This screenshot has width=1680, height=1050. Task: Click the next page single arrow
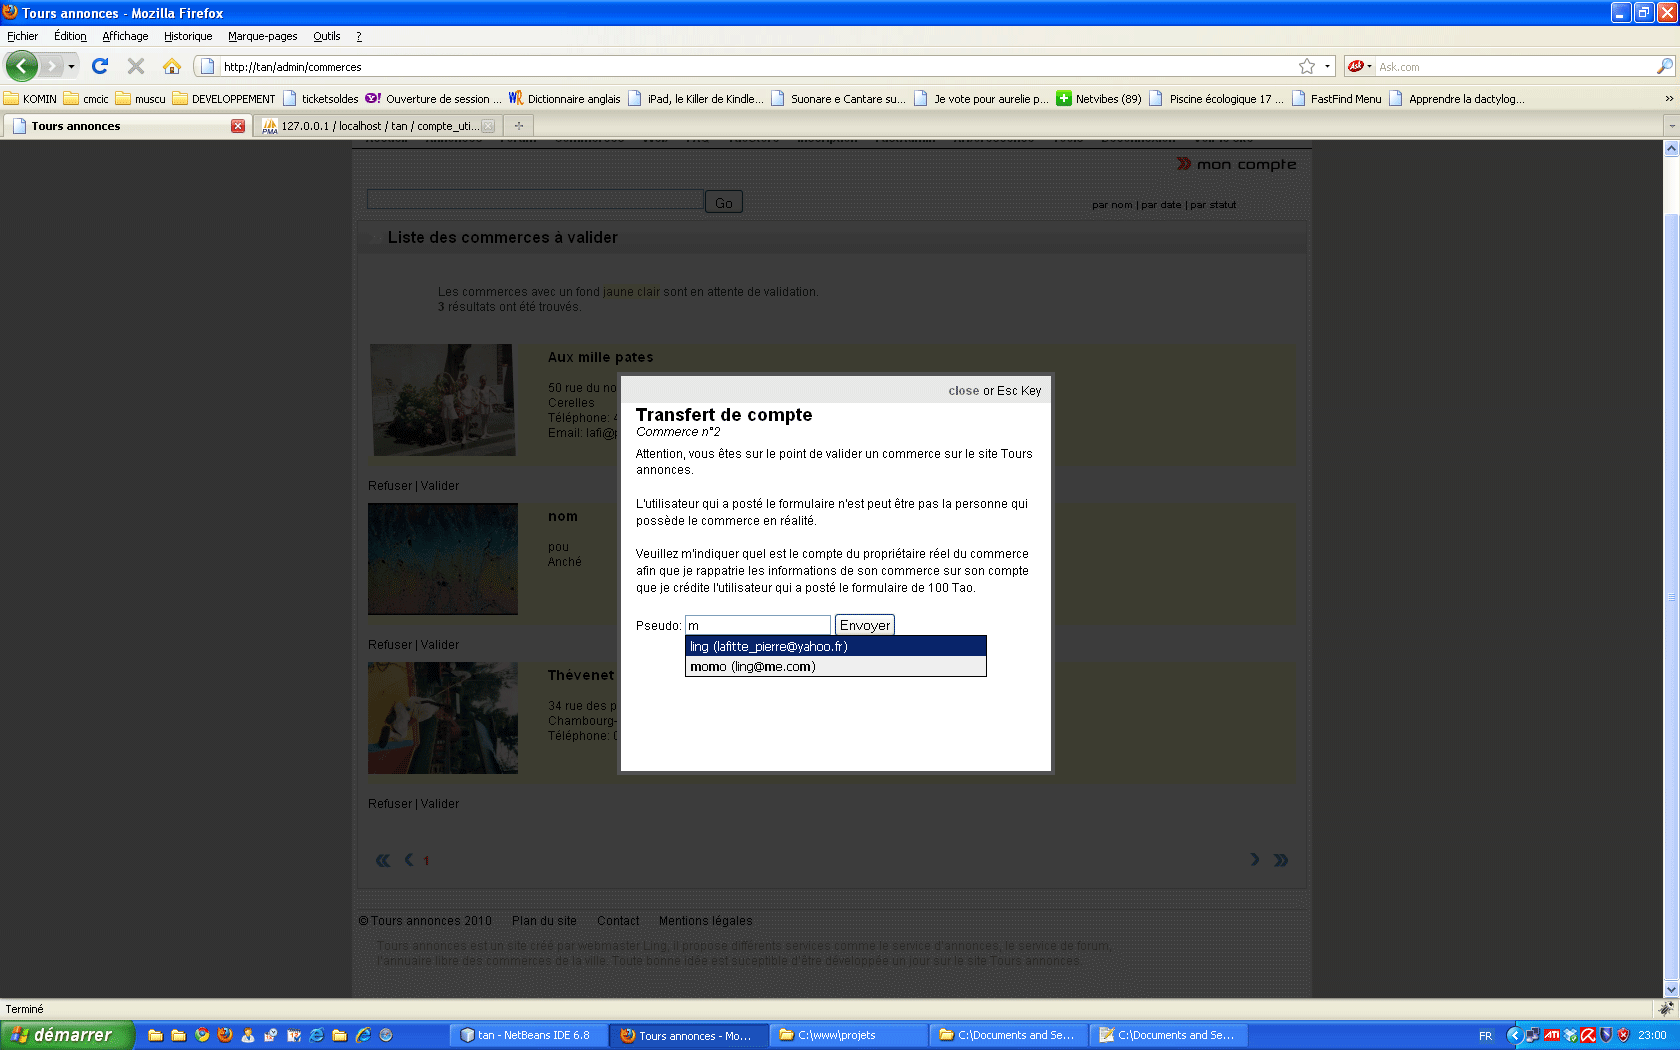click(x=1254, y=860)
